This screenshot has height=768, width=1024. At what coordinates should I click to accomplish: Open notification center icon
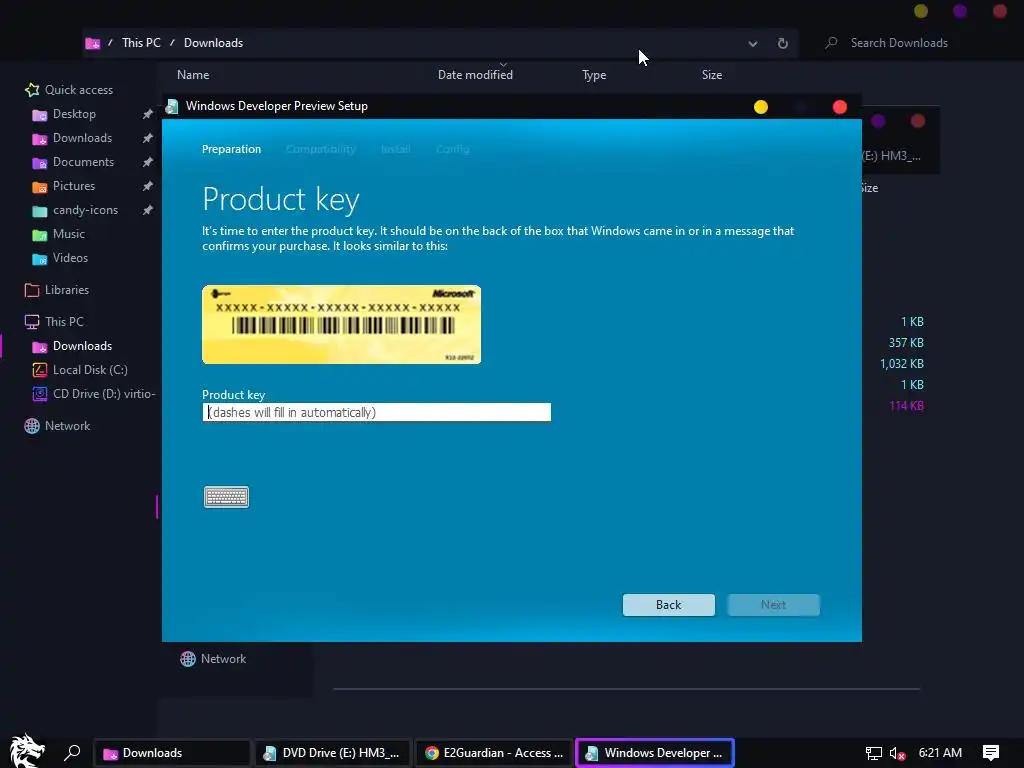(991, 753)
